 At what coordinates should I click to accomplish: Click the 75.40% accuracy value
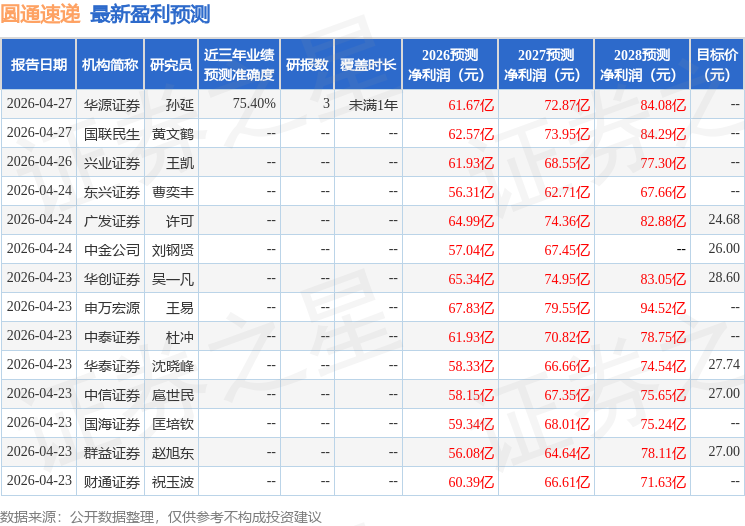coord(254,104)
